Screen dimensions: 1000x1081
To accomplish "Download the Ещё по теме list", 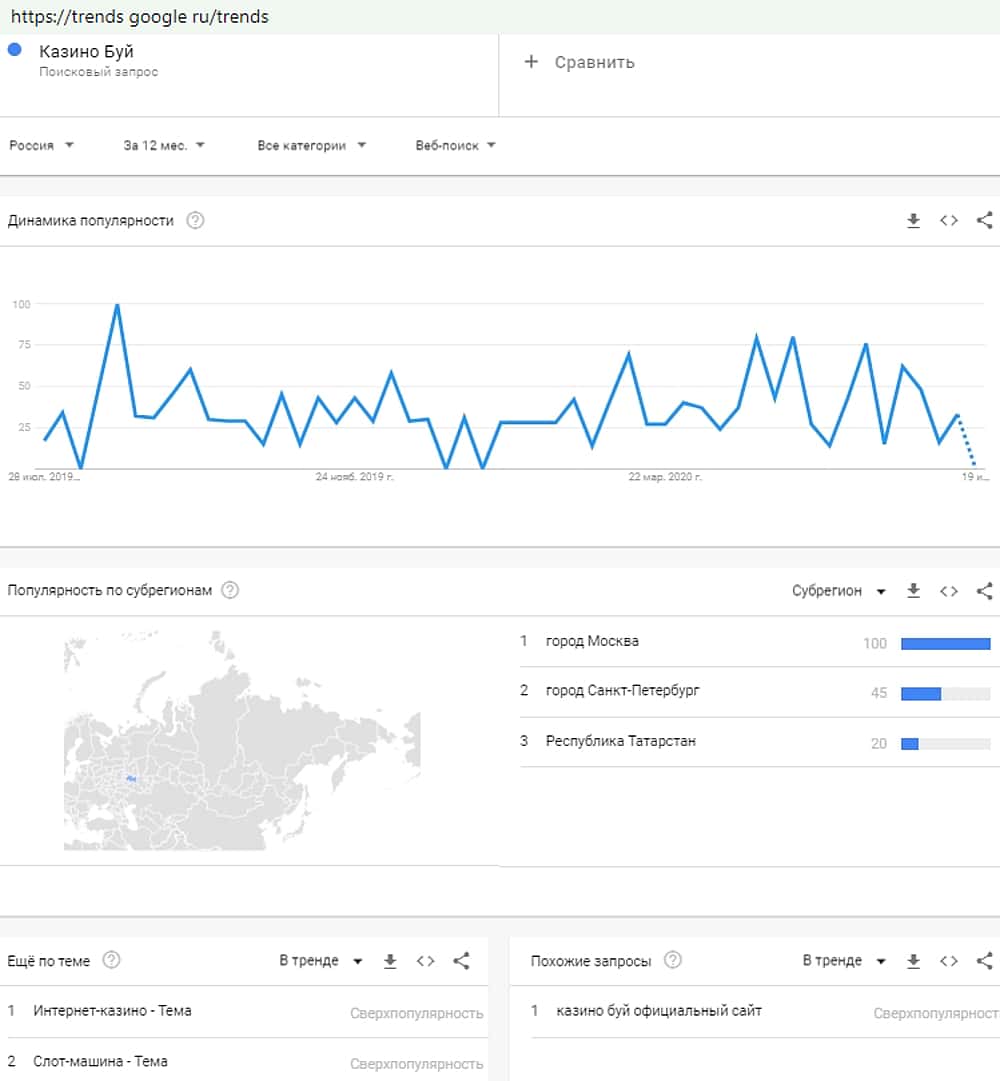I will [390, 961].
